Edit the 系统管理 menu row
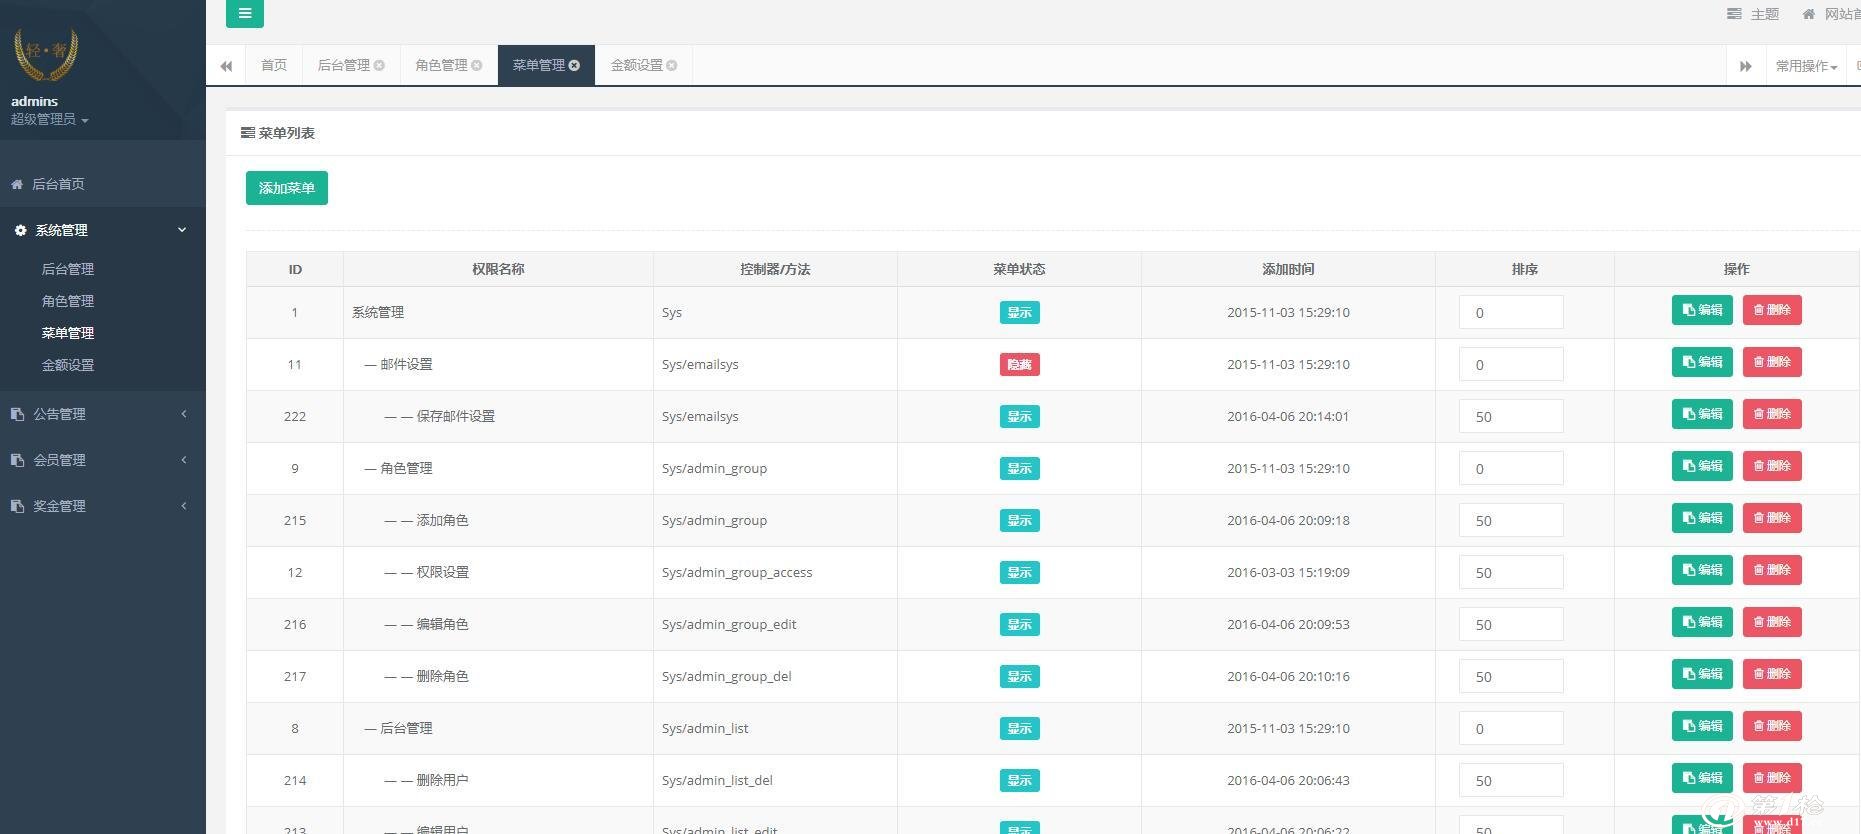 1702,310
